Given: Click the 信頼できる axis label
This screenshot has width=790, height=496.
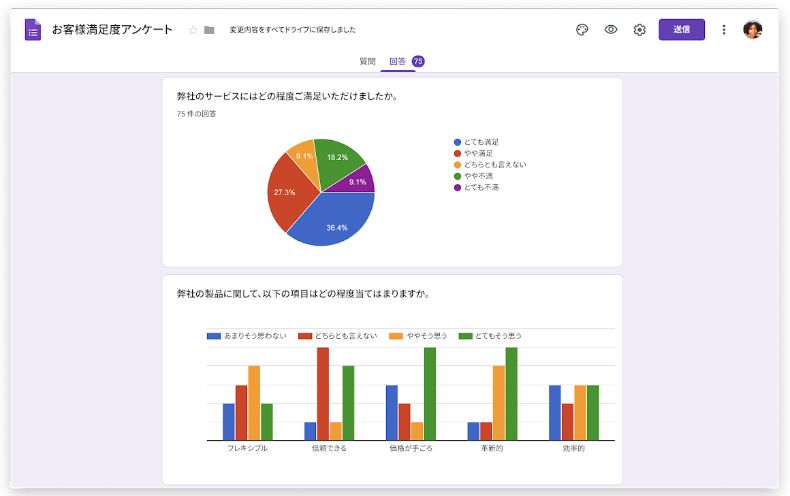Looking at the screenshot, I should pyautogui.click(x=329, y=448).
